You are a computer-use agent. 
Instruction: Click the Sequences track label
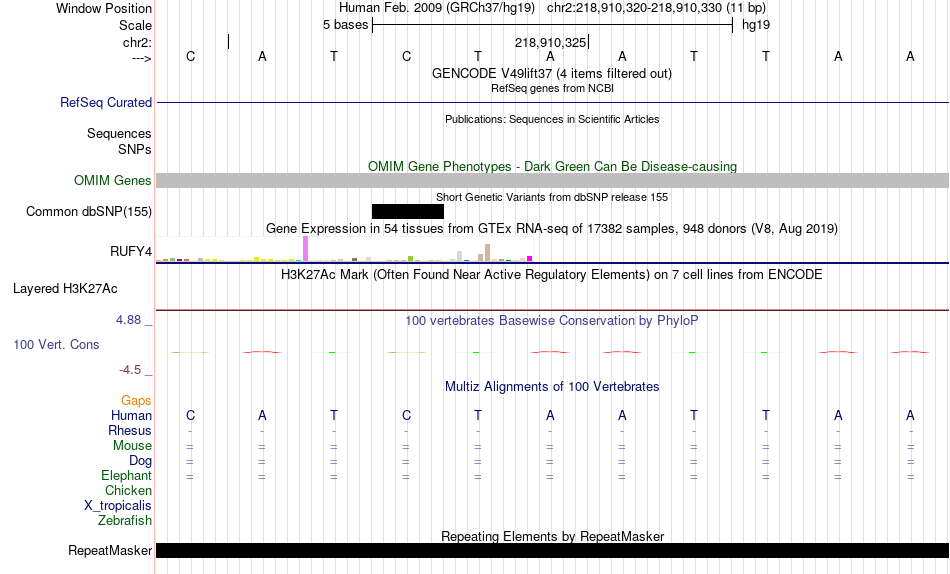119,133
